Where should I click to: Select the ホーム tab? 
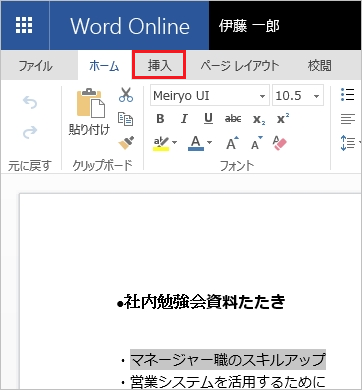[x=104, y=66]
